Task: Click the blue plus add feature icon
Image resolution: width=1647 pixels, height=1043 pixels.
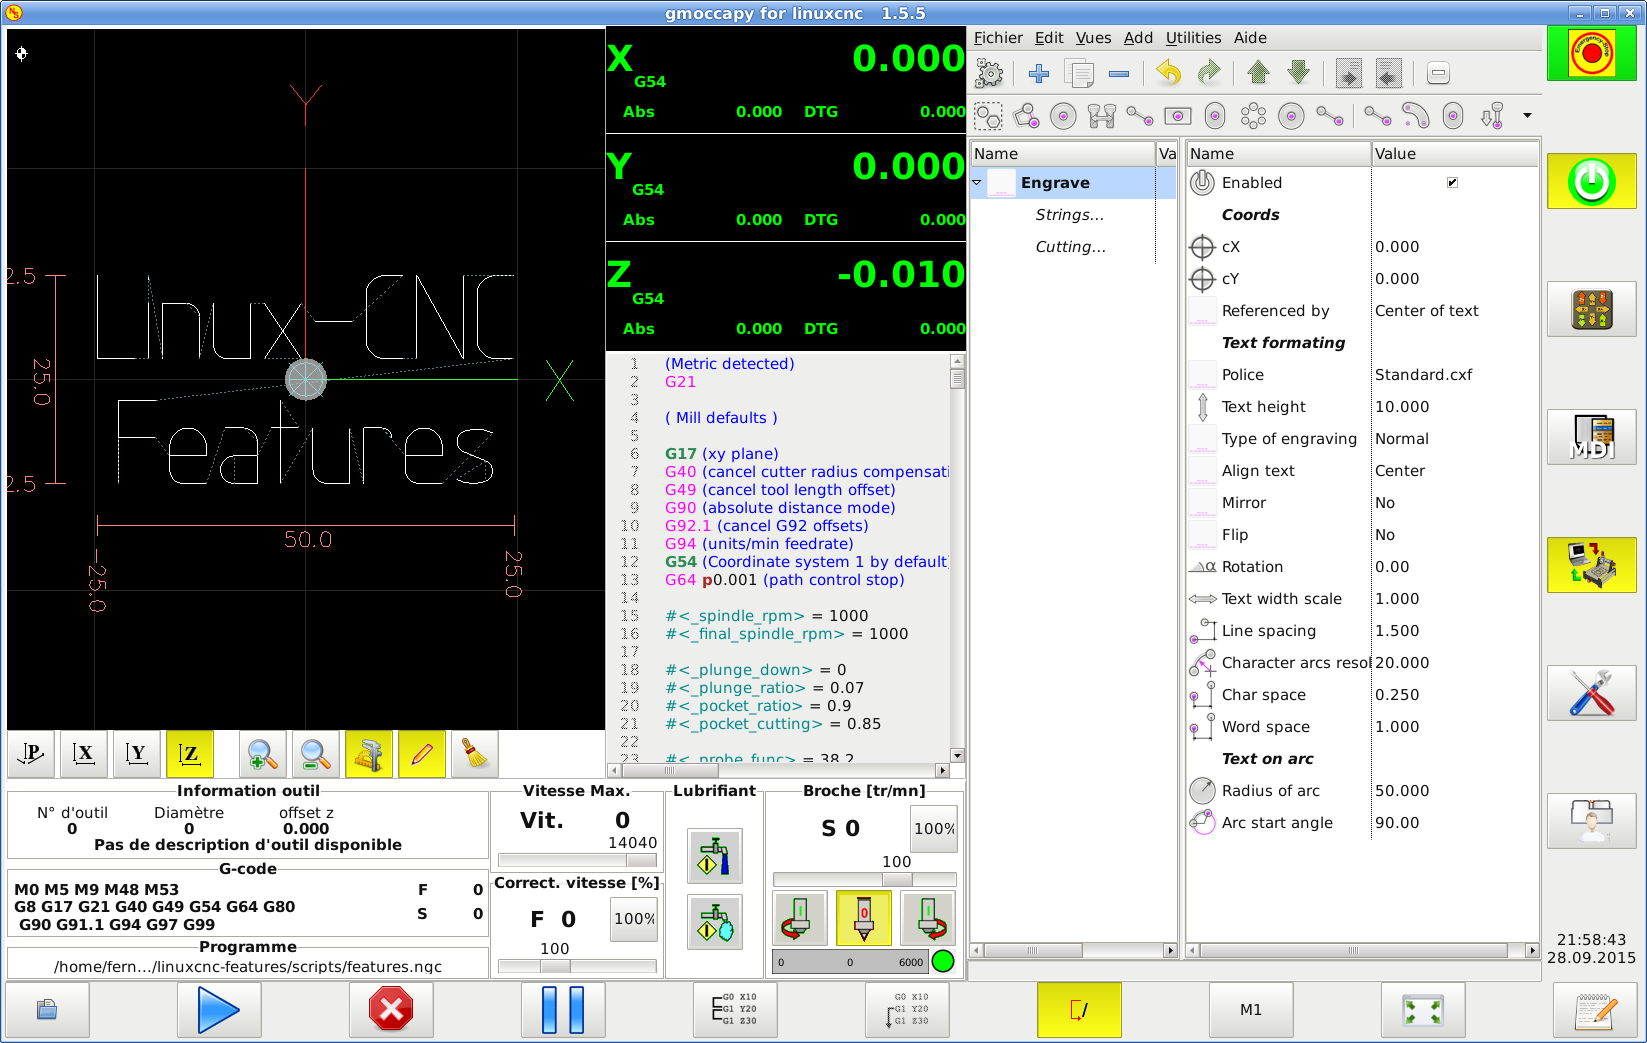Action: click(1039, 73)
